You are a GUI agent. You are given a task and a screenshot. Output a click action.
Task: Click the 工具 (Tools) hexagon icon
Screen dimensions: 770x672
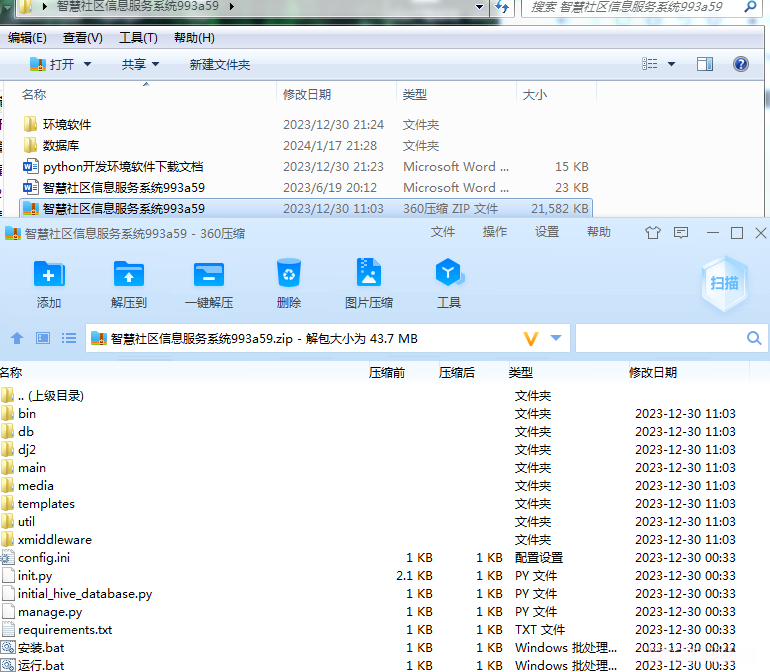coord(449,272)
